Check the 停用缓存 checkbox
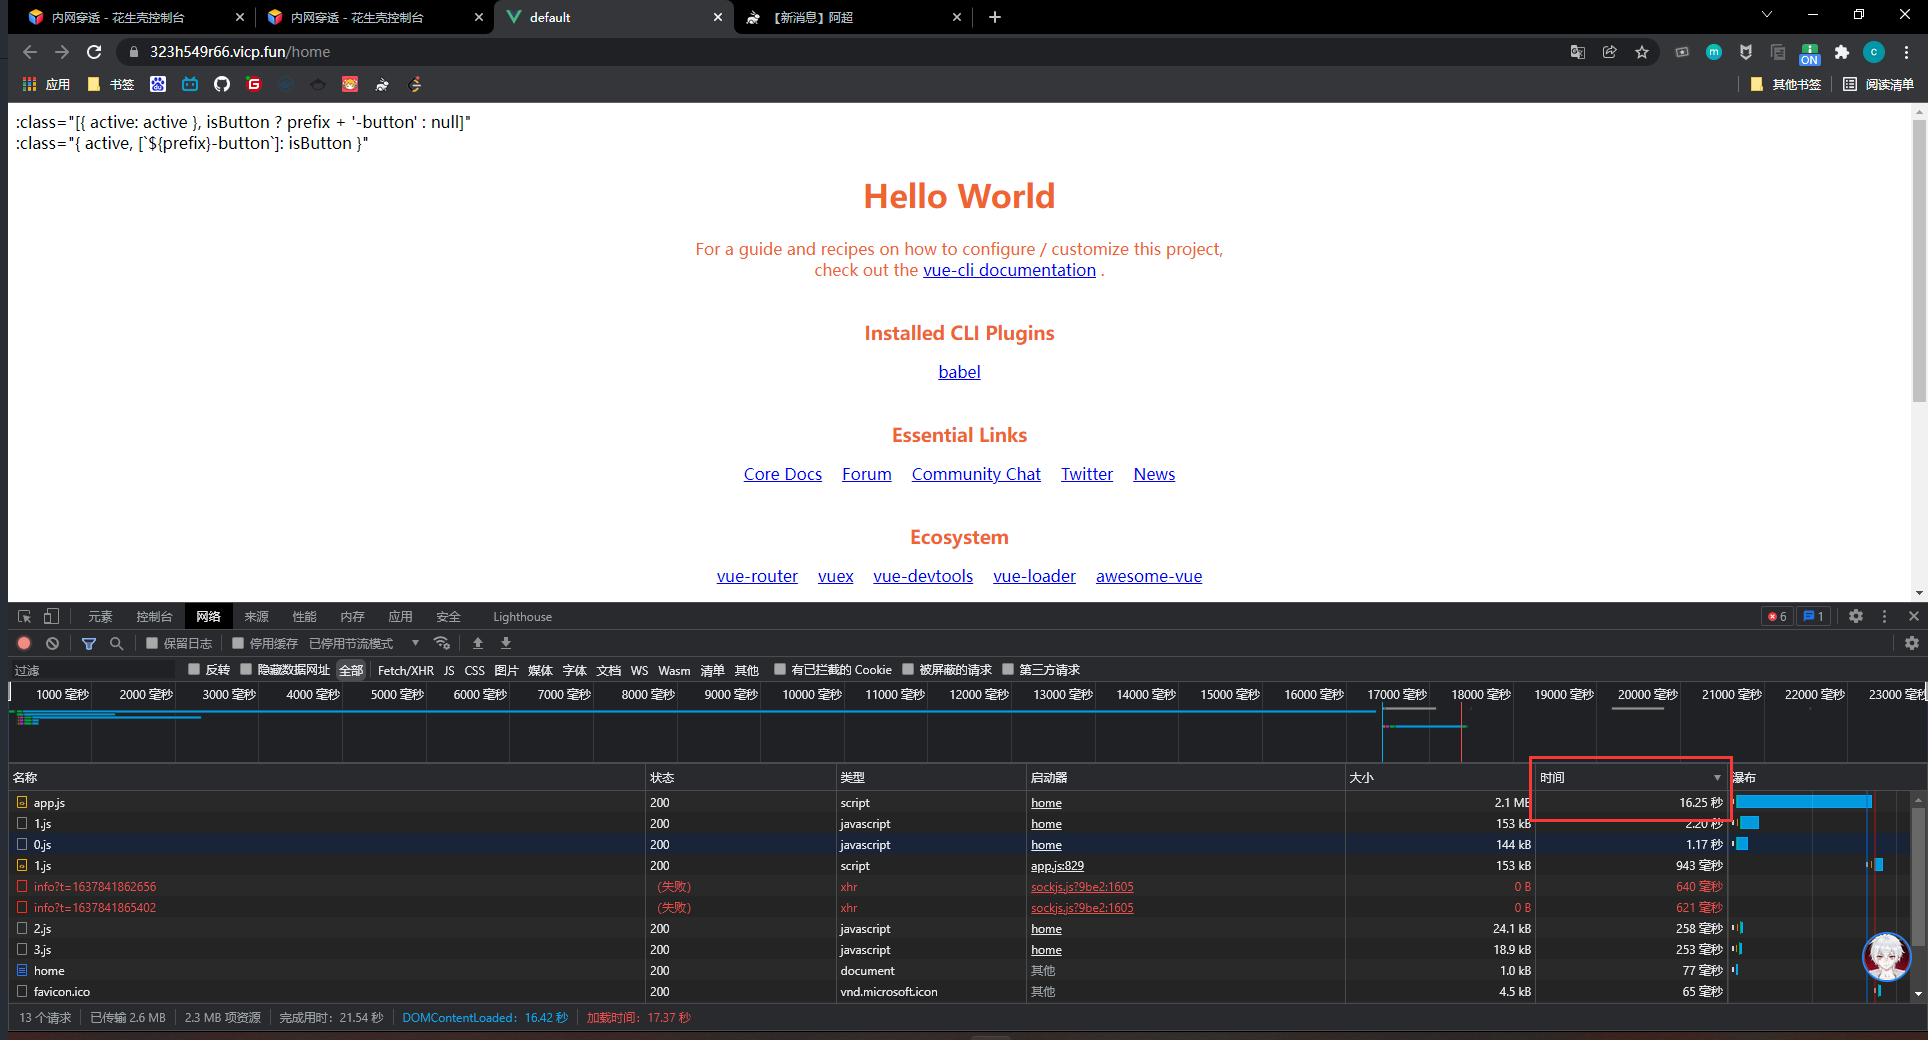1928x1040 pixels. pos(238,644)
